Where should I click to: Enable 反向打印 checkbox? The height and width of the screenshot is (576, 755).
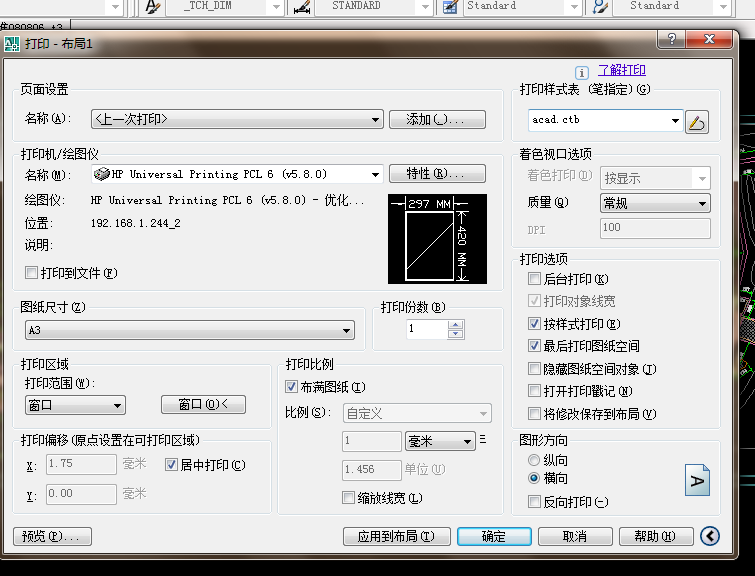click(534, 502)
